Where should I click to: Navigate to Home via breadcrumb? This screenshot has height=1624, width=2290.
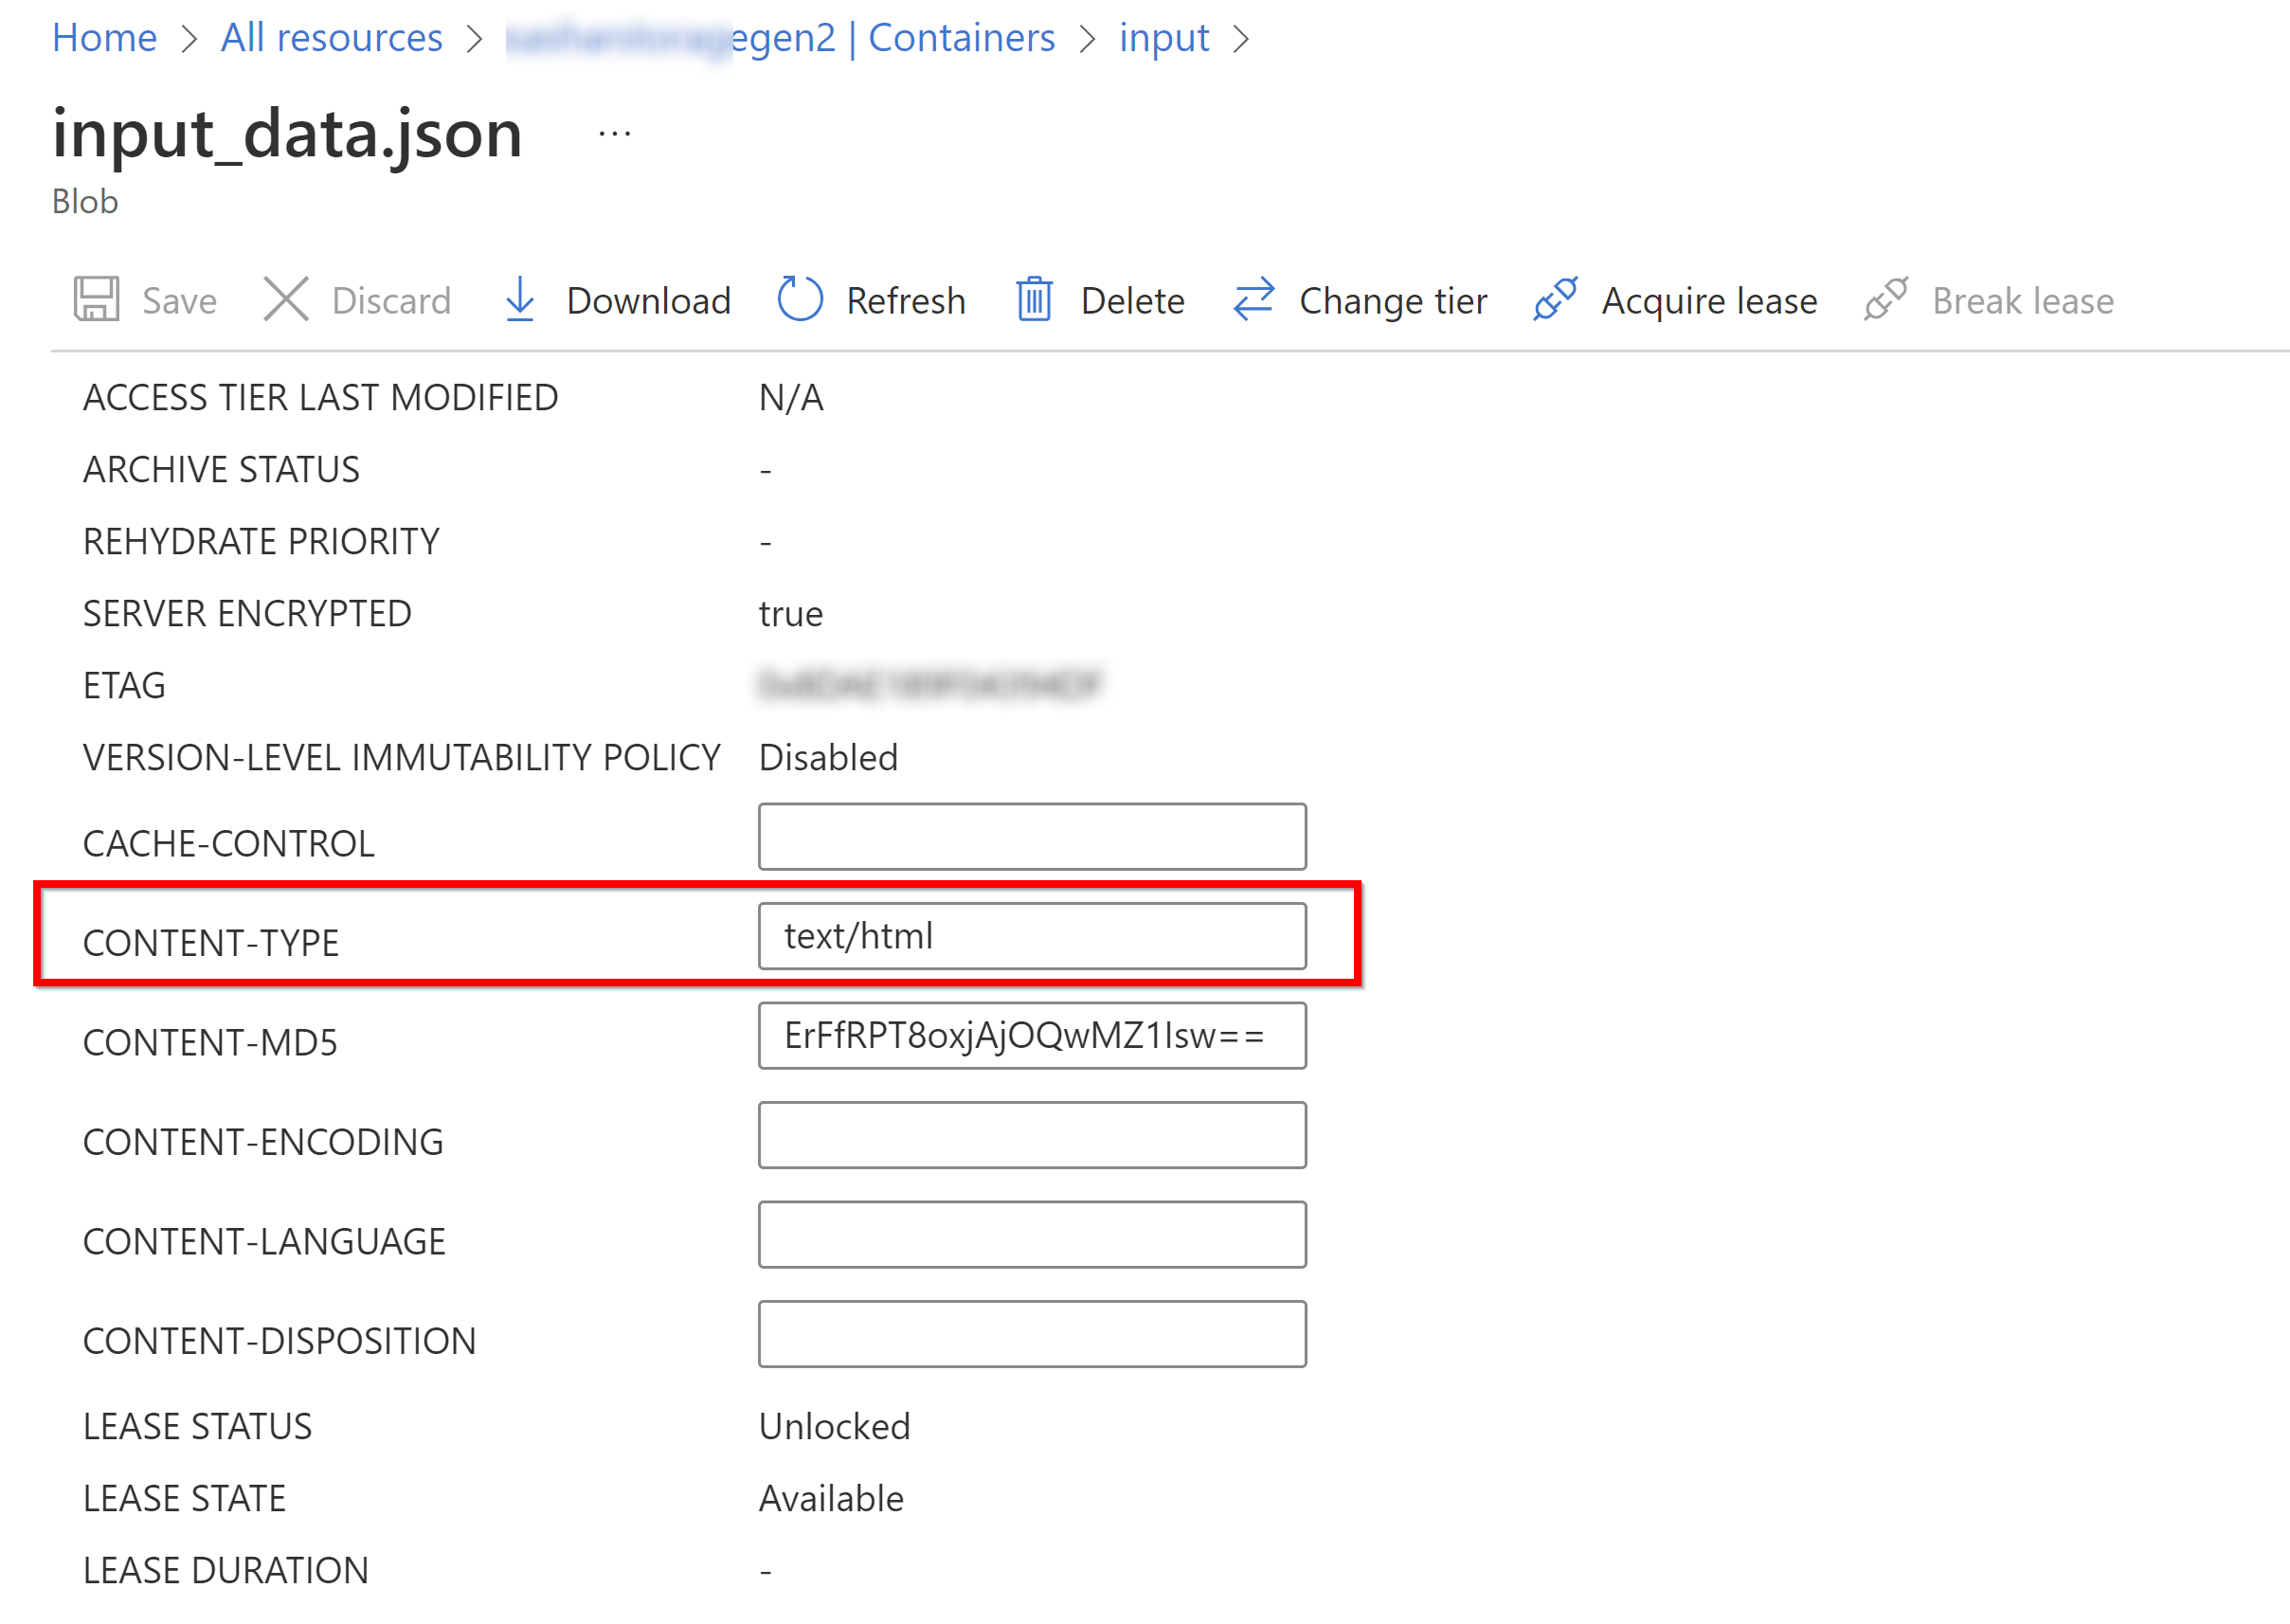click(x=105, y=37)
